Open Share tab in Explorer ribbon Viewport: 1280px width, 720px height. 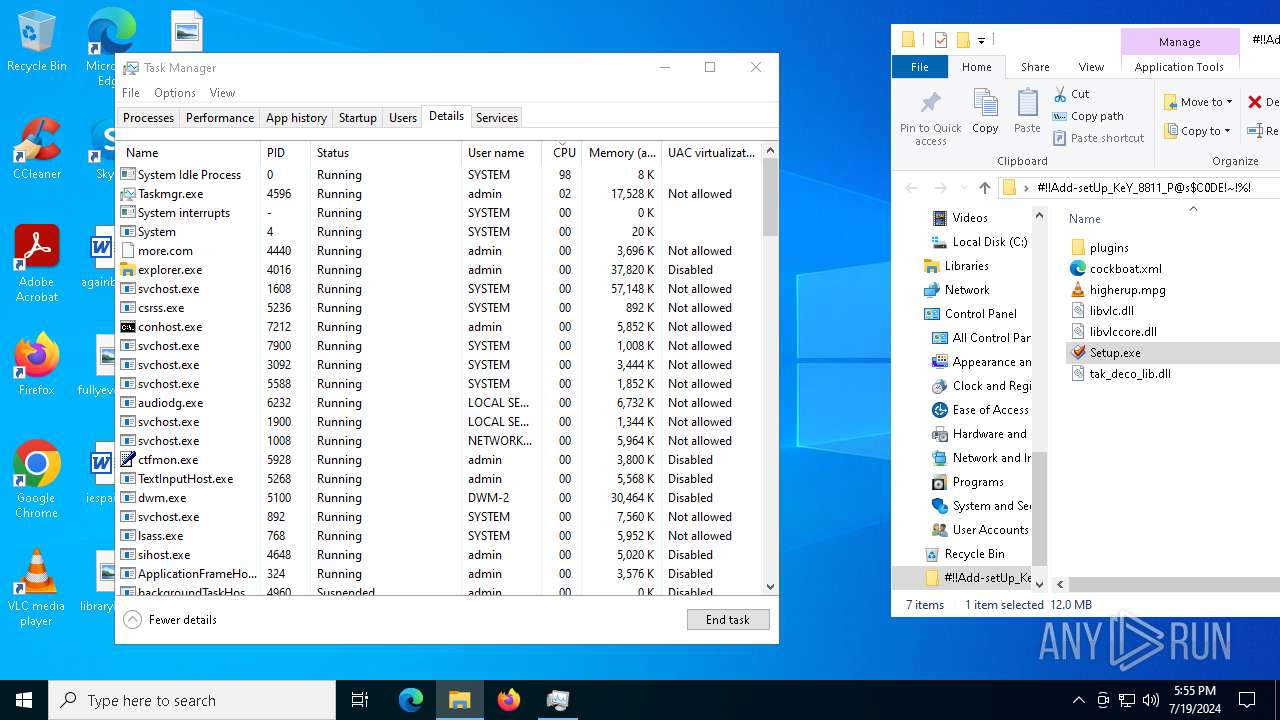pos(1035,67)
